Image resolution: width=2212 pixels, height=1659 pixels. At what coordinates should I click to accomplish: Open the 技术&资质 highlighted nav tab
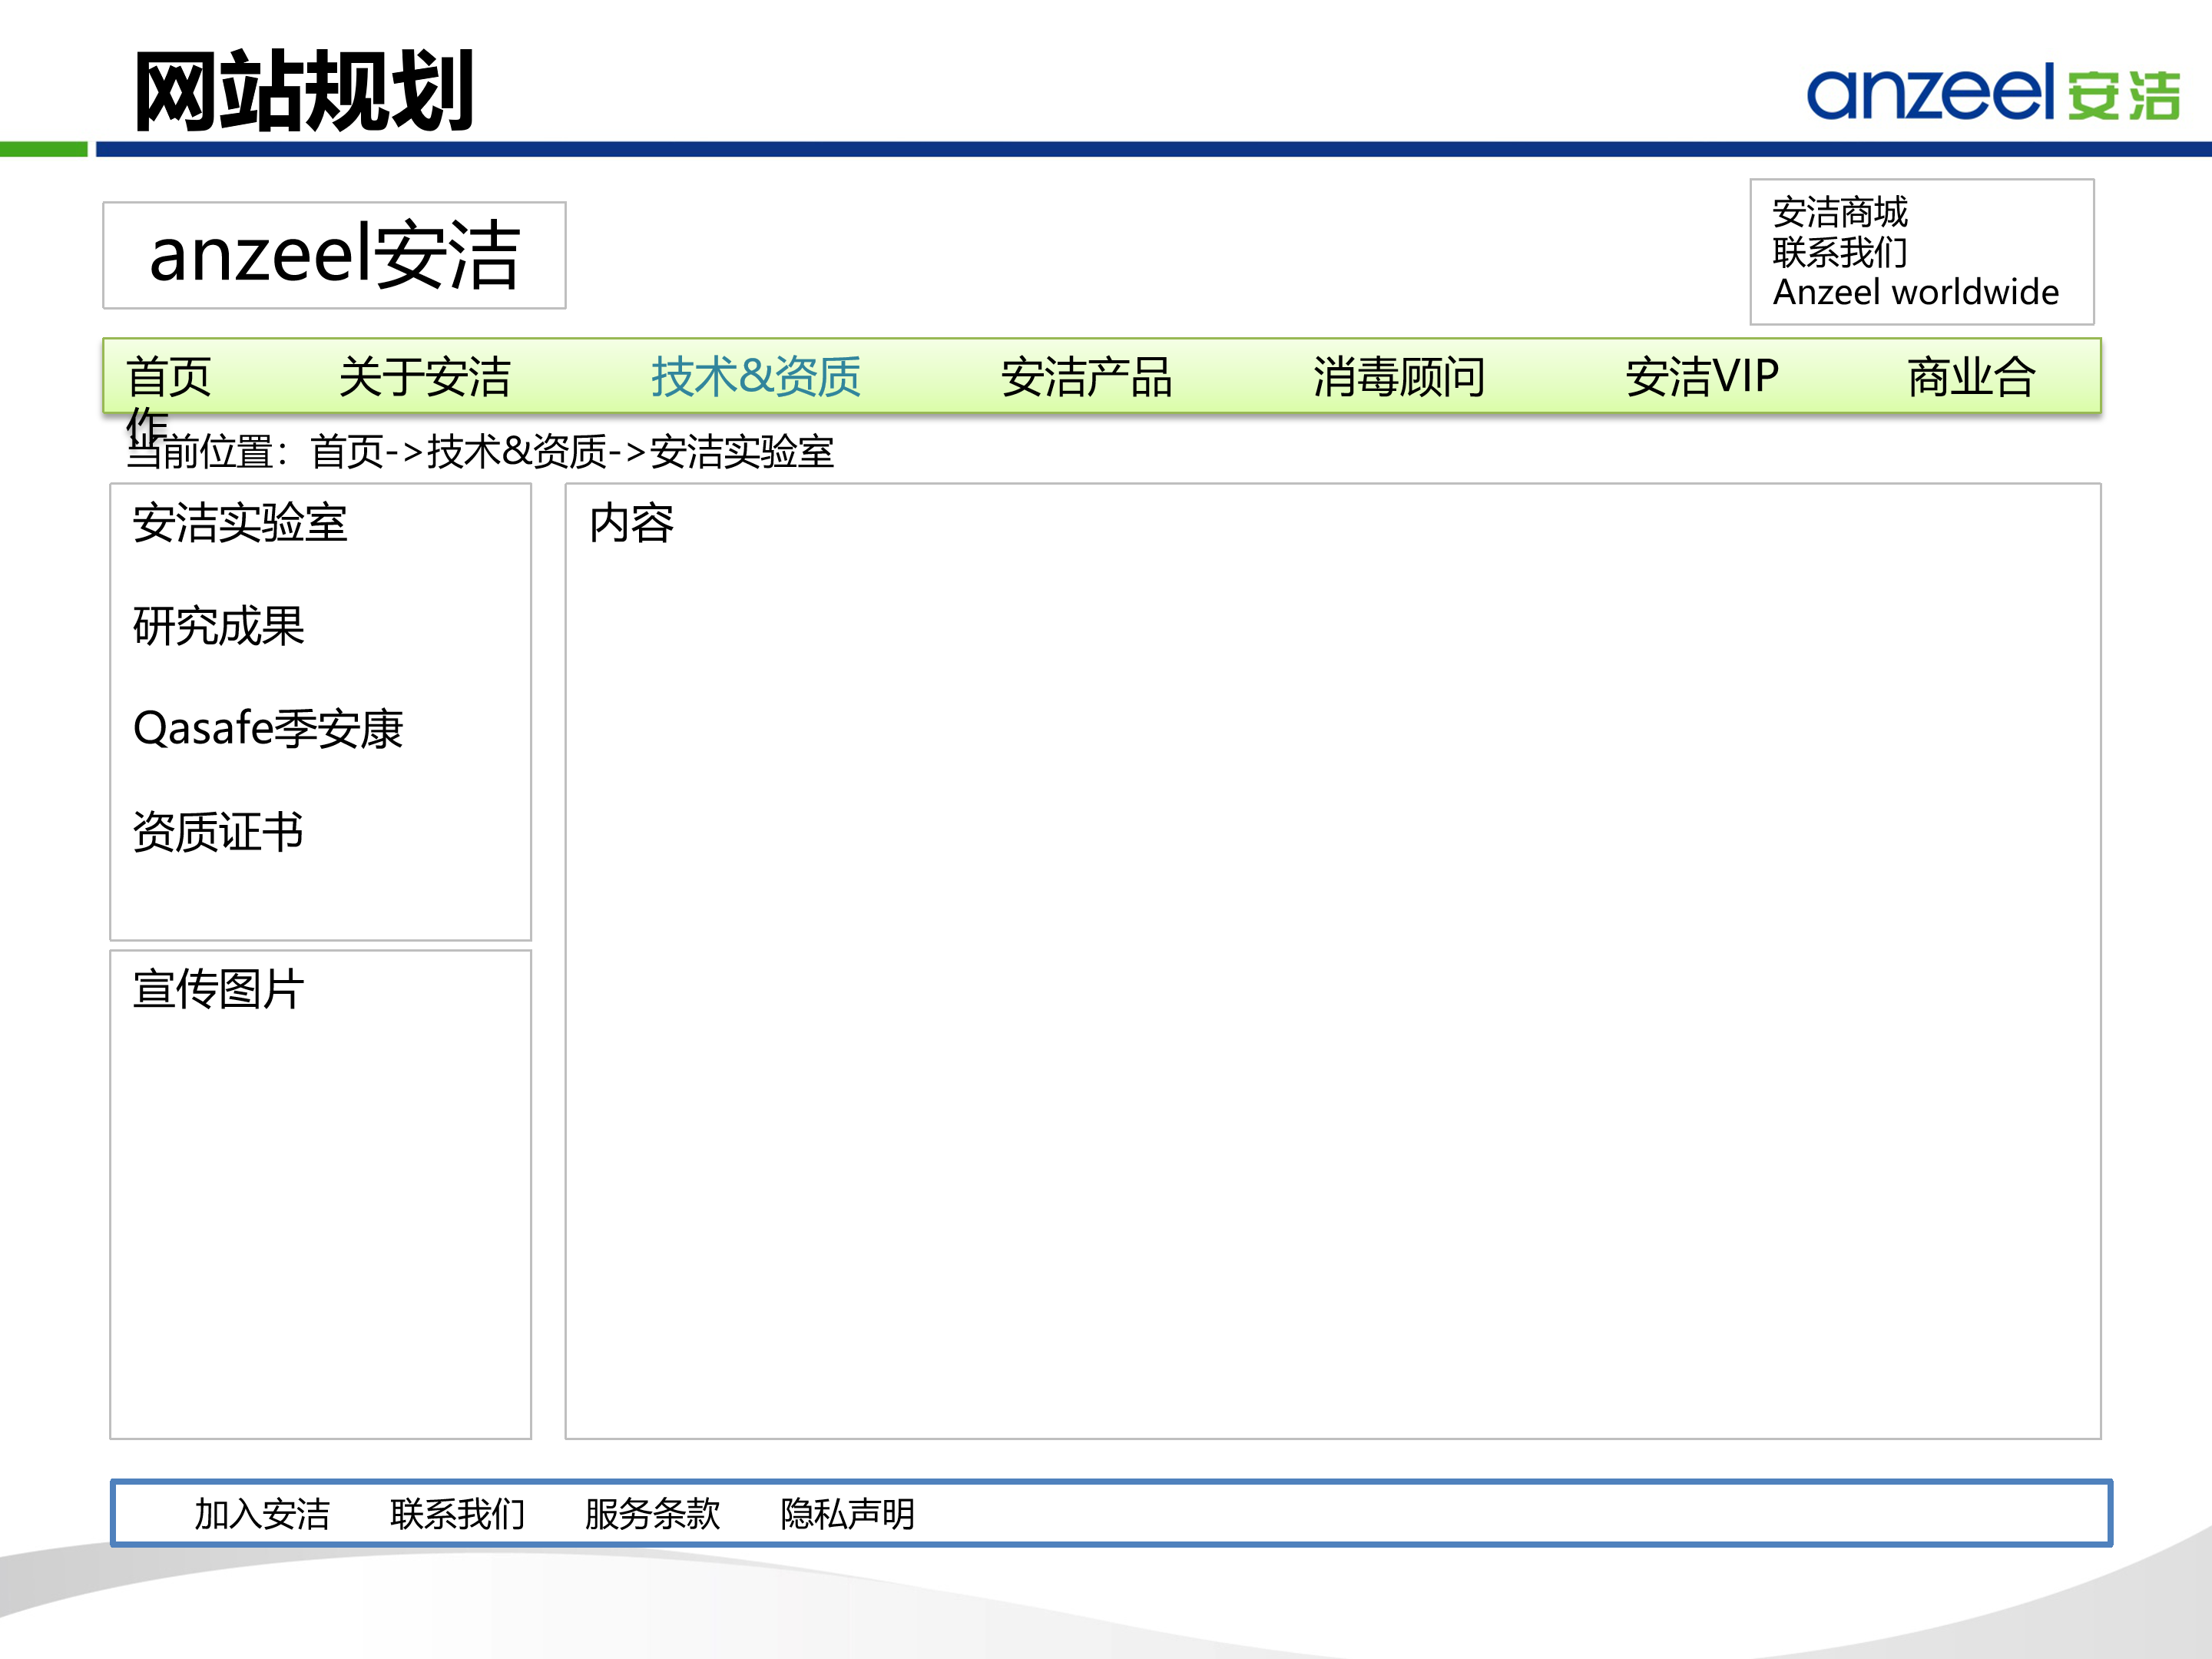[757, 378]
